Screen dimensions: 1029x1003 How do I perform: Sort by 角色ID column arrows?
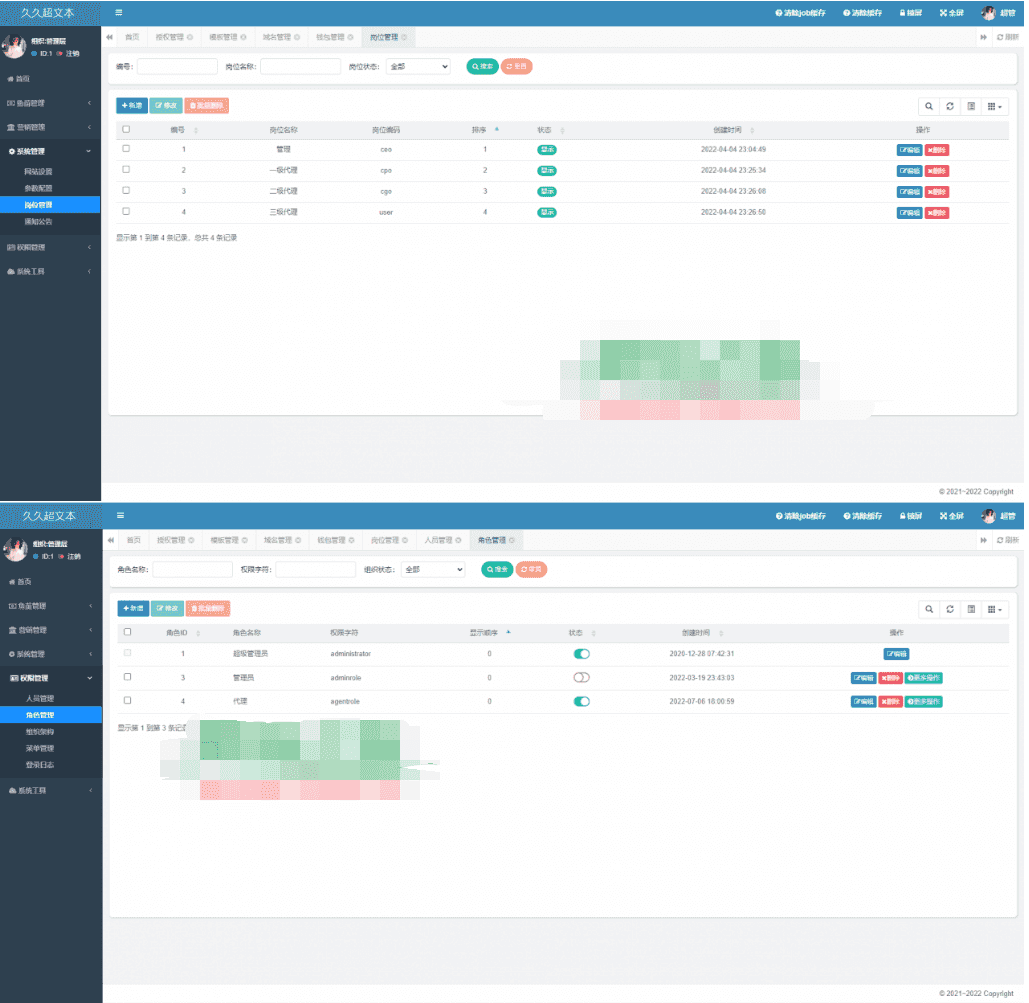coord(198,633)
